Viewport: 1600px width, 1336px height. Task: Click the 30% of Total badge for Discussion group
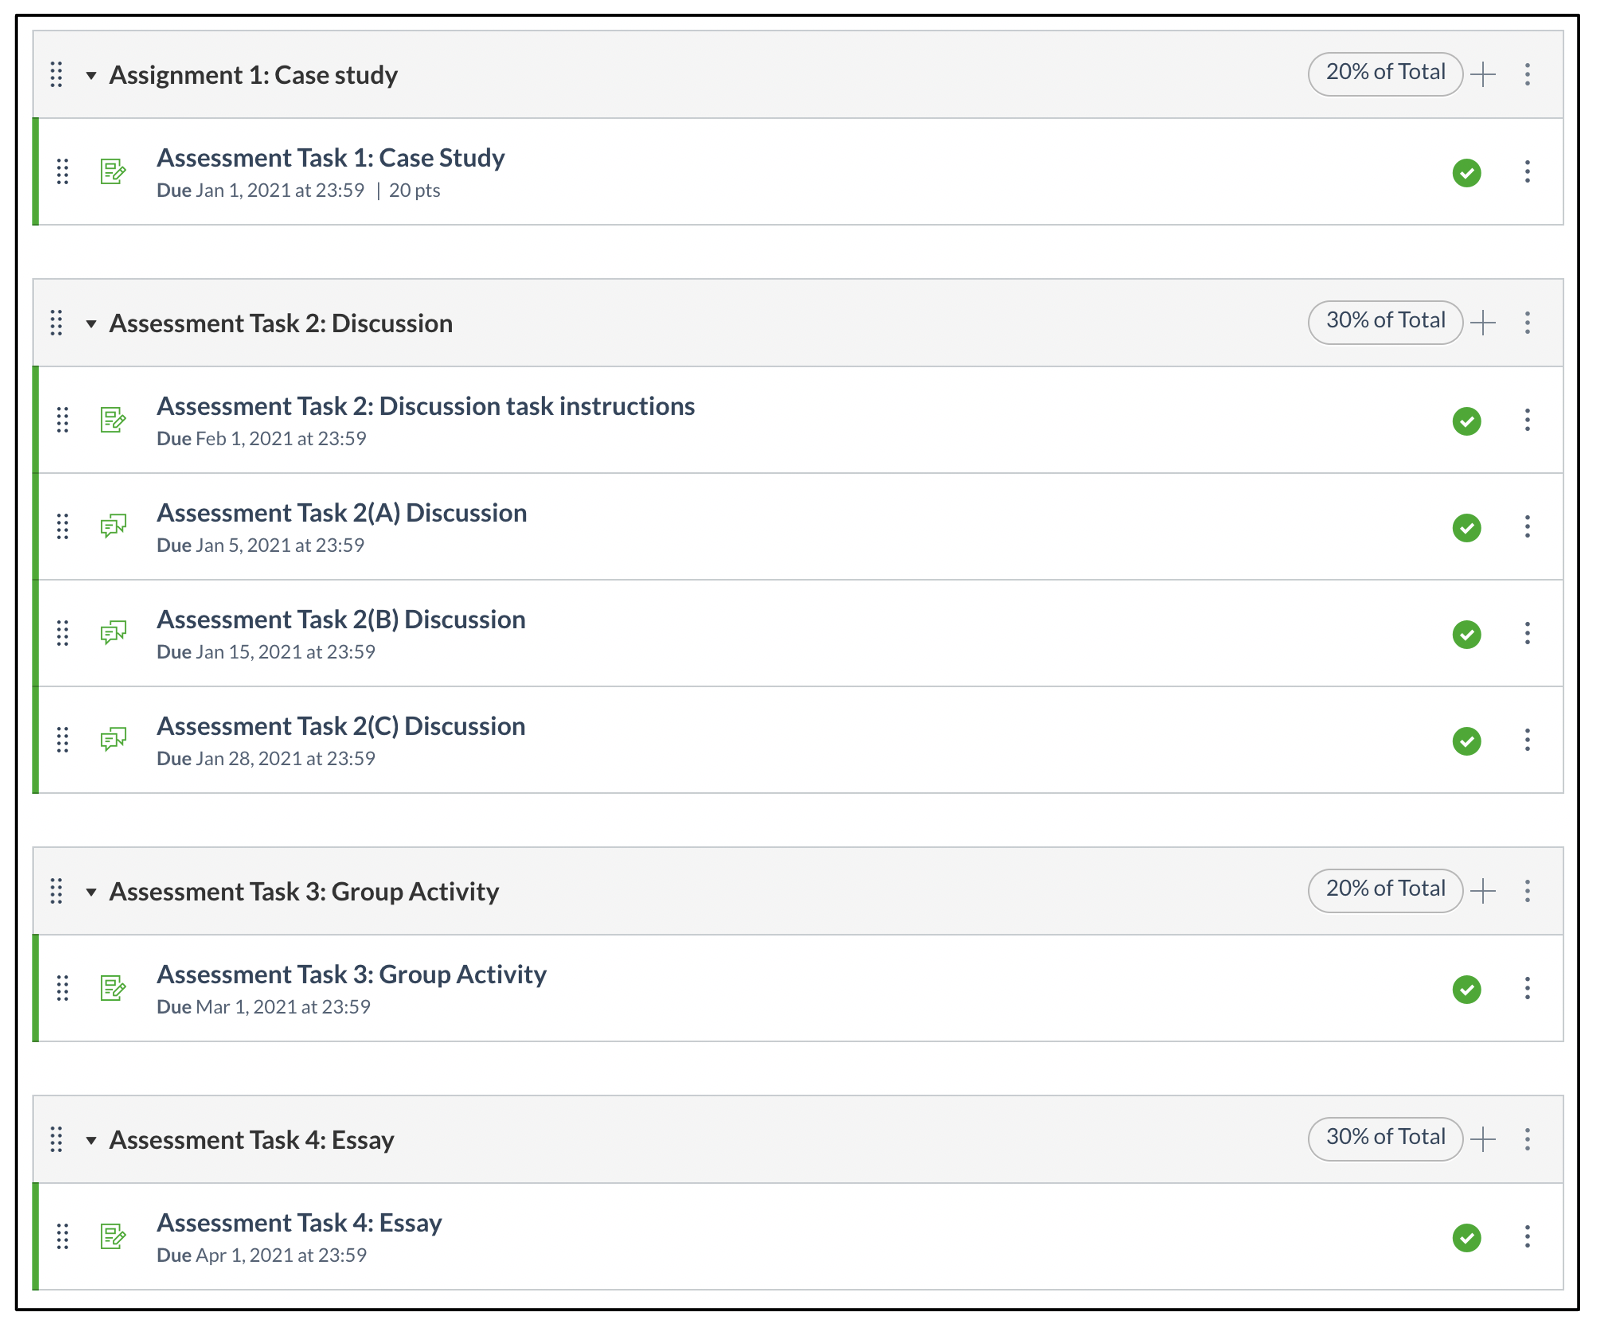(1386, 322)
